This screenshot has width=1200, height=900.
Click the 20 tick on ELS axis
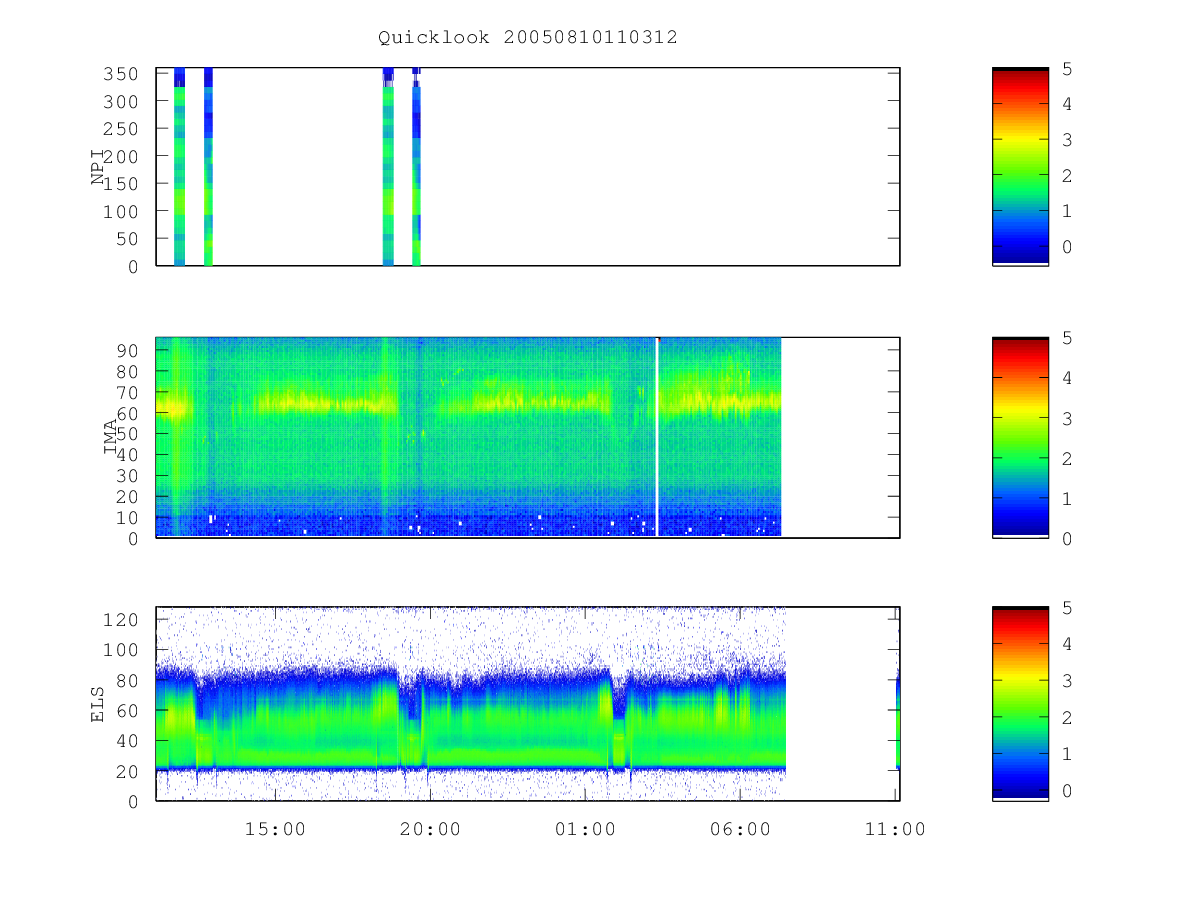pos(127,772)
